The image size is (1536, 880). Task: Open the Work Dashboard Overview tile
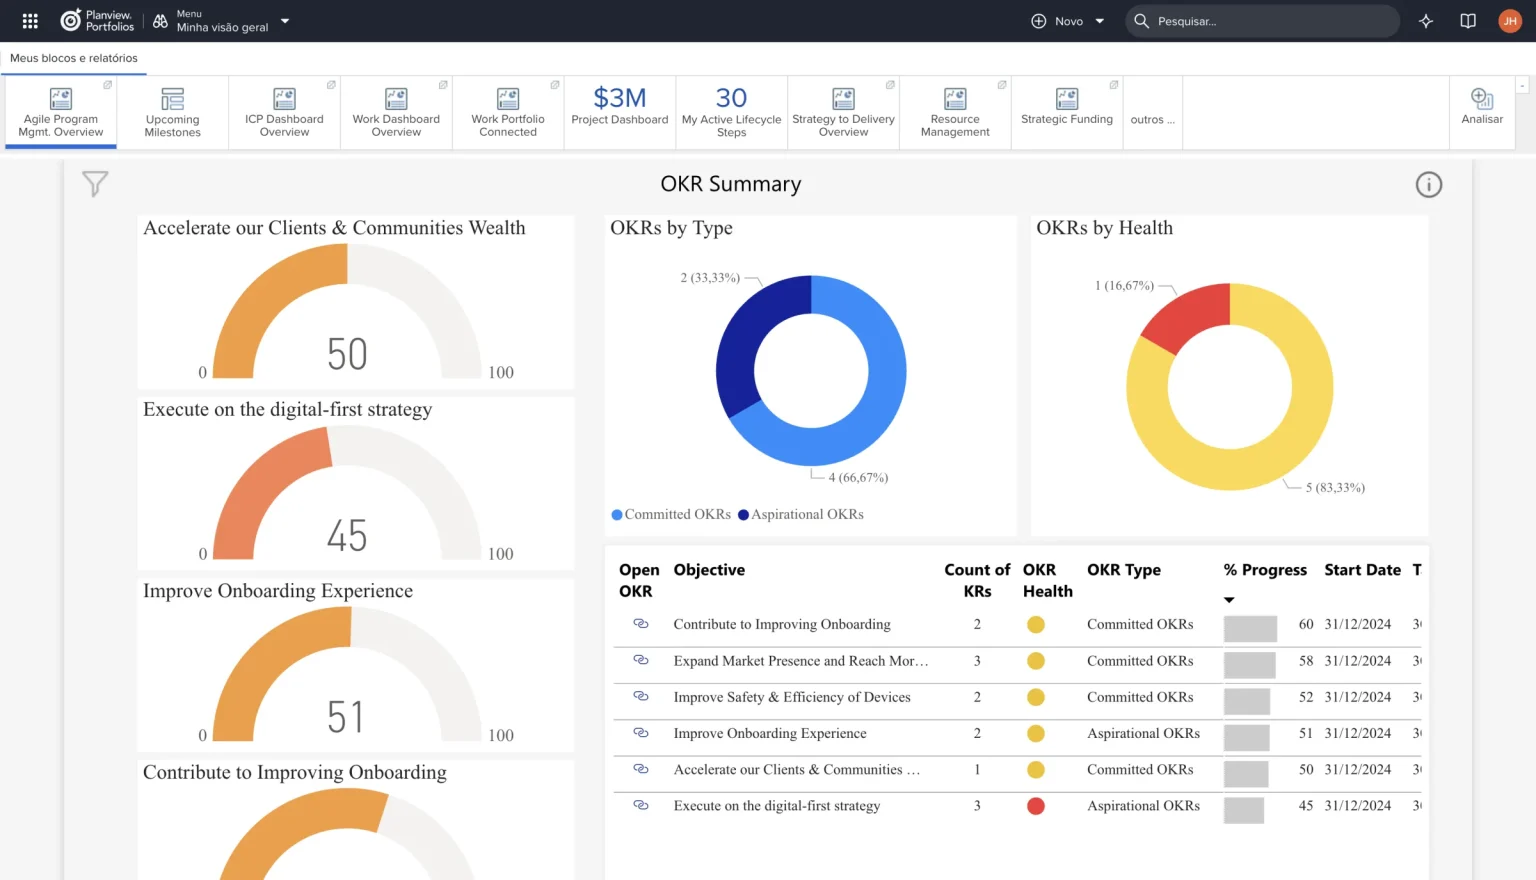click(397, 112)
